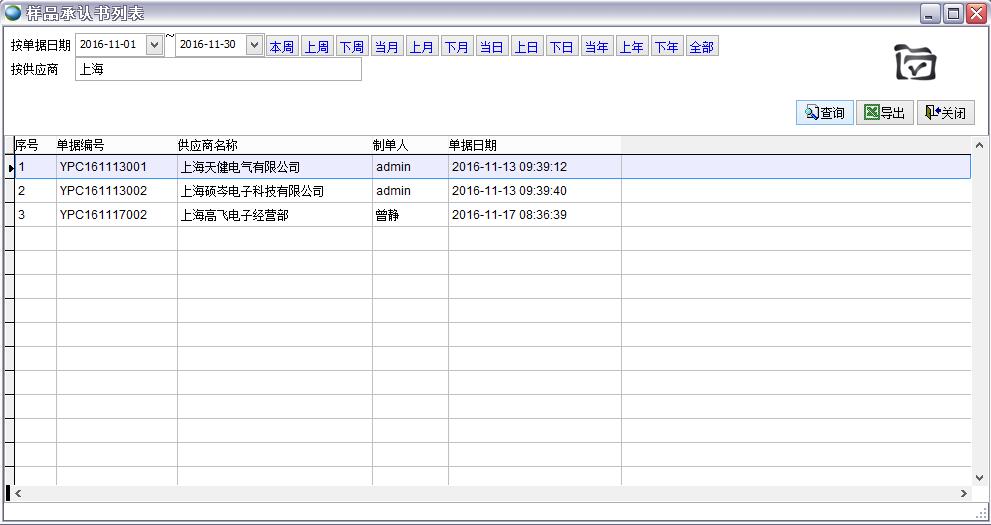Select row YPC161113002
This screenshot has width=991, height=525.
click(x=103, y=191)
